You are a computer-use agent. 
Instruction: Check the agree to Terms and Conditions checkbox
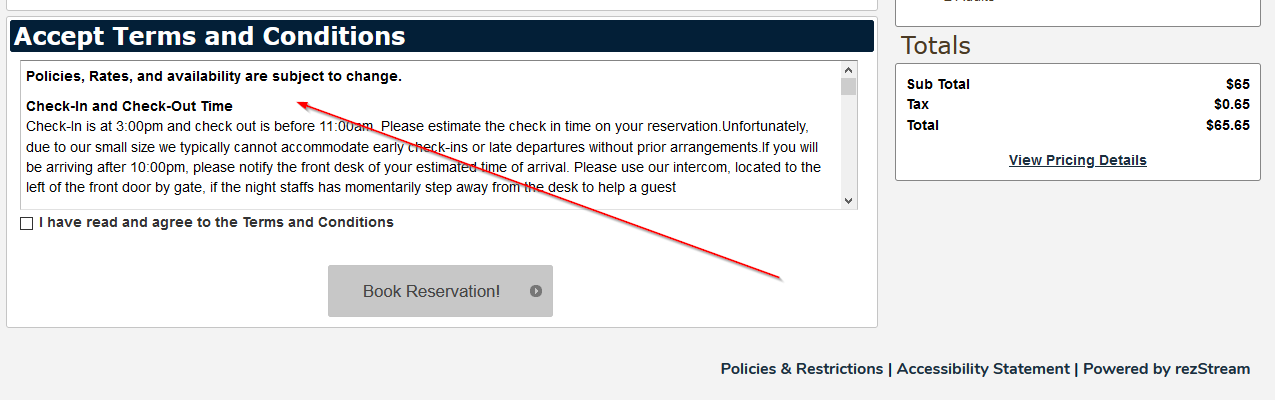pyautogui.click(x=26, y=223)
